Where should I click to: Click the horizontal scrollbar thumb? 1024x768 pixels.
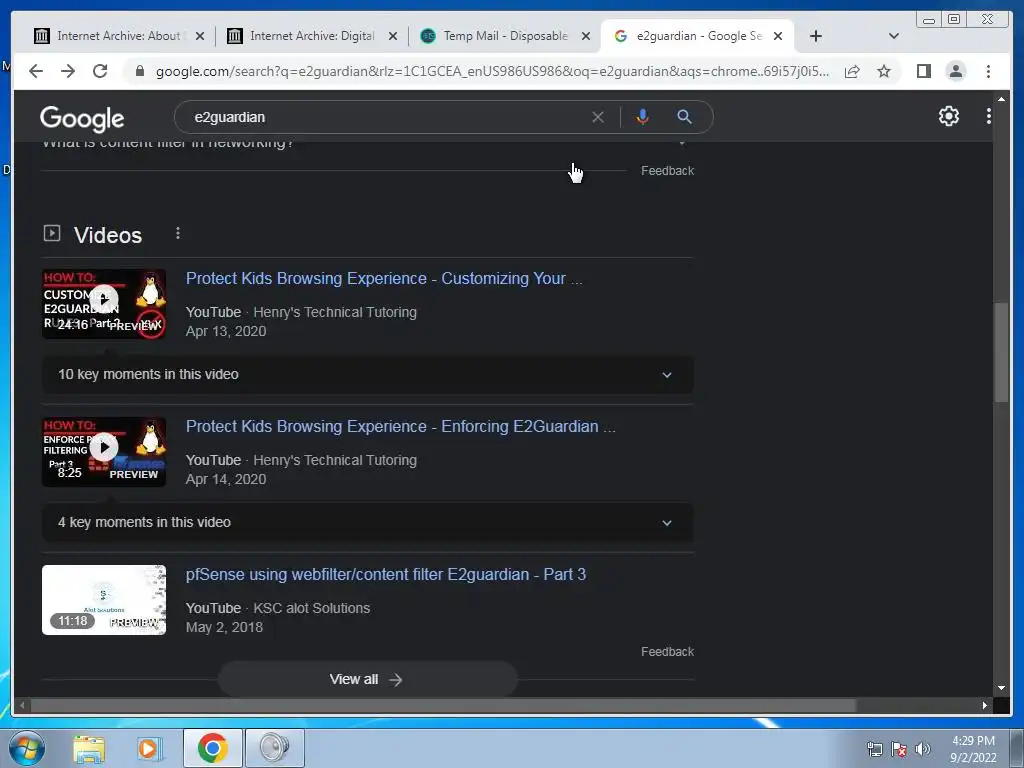[x=443, y=705]
